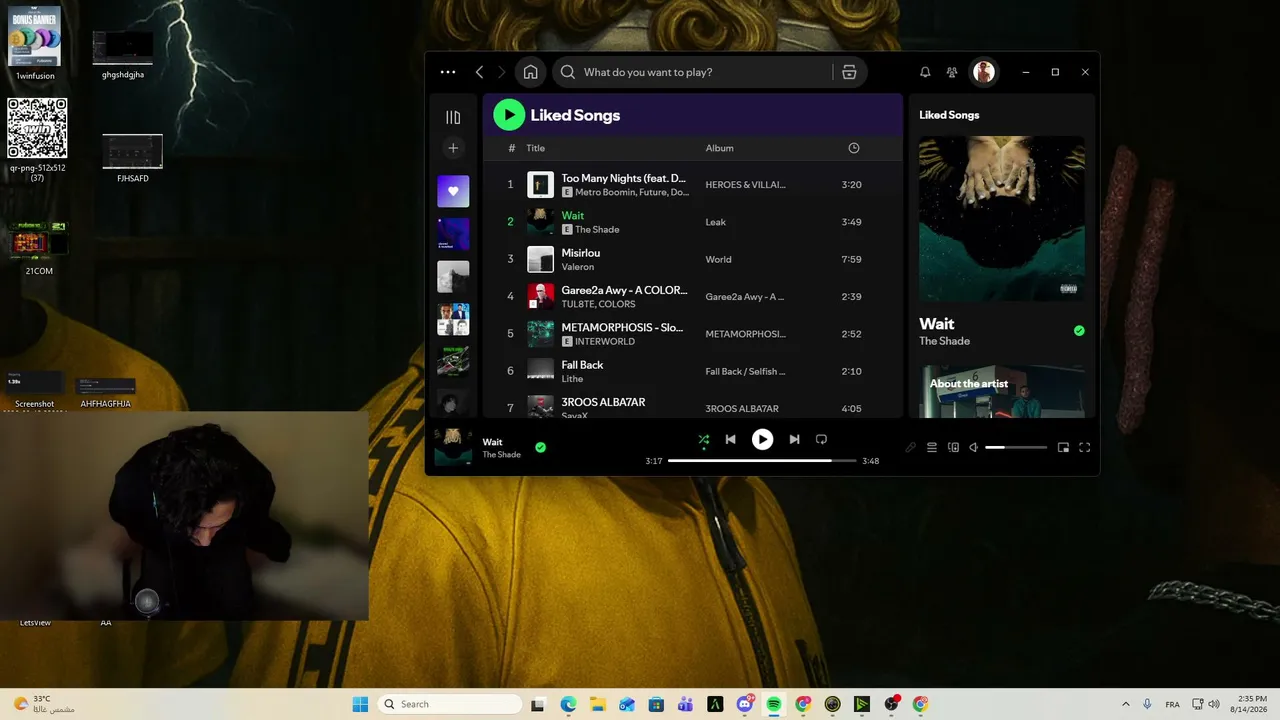Toggle the liked checkmark in the player bar

[541, 447]
